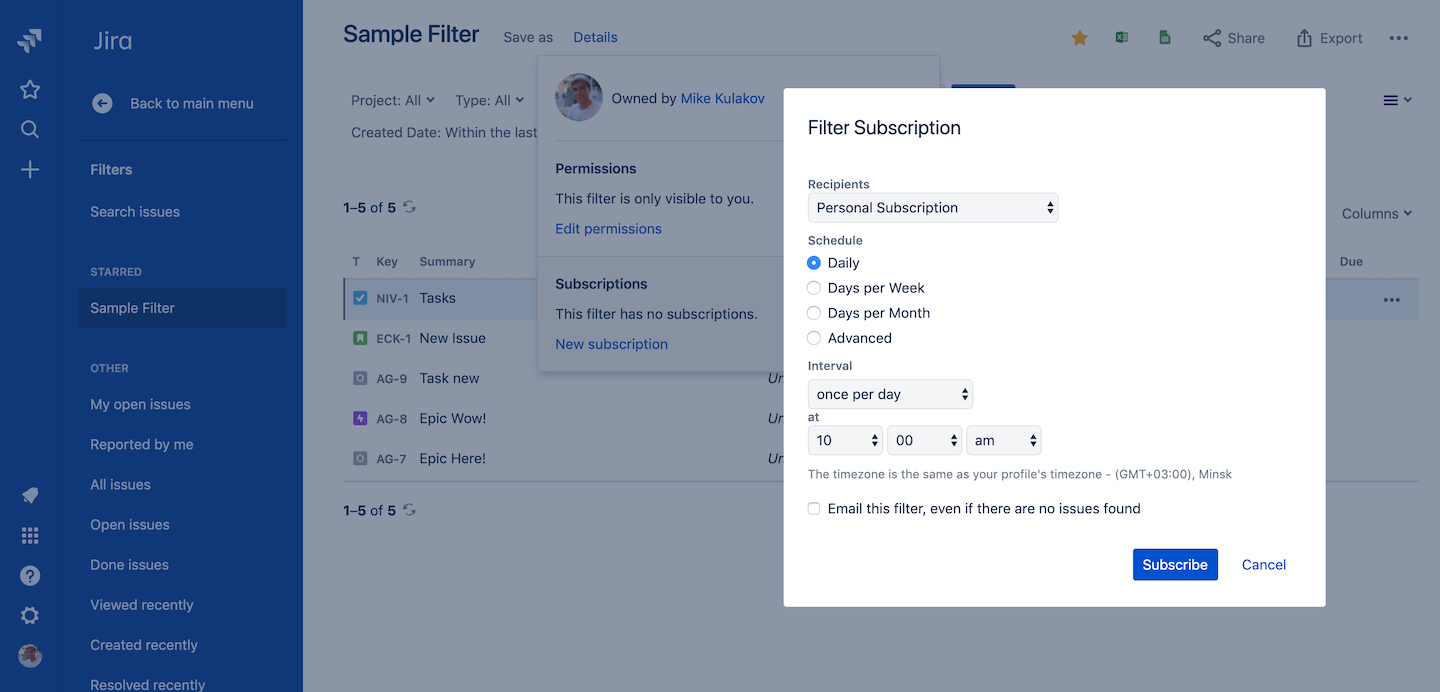Screen dimensions: 1440x692
Task: Open results with the Google Sheets icon
Action: point(1164,36)
